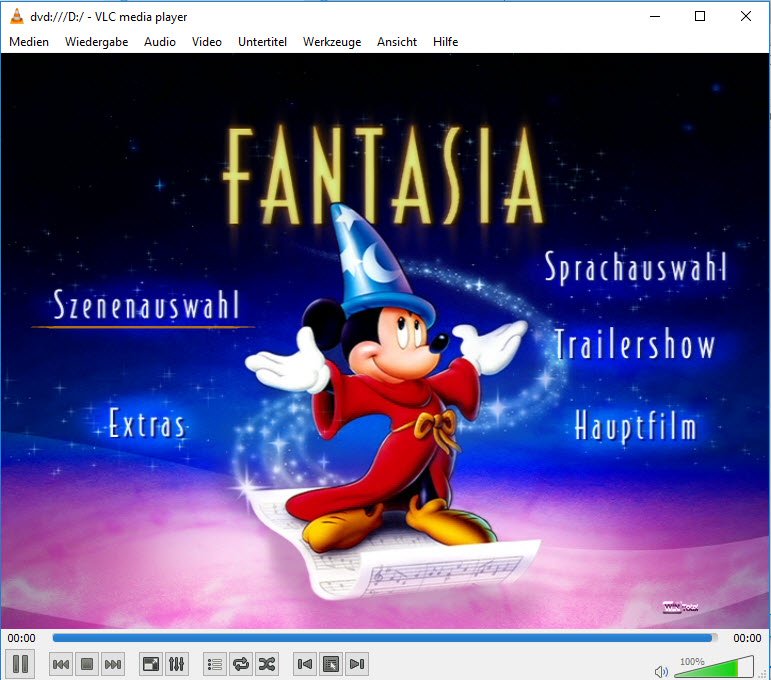The height and width of the screenshot is (680, 771).
Task: Open the Untertitel menu
Action: pos(262,42)
